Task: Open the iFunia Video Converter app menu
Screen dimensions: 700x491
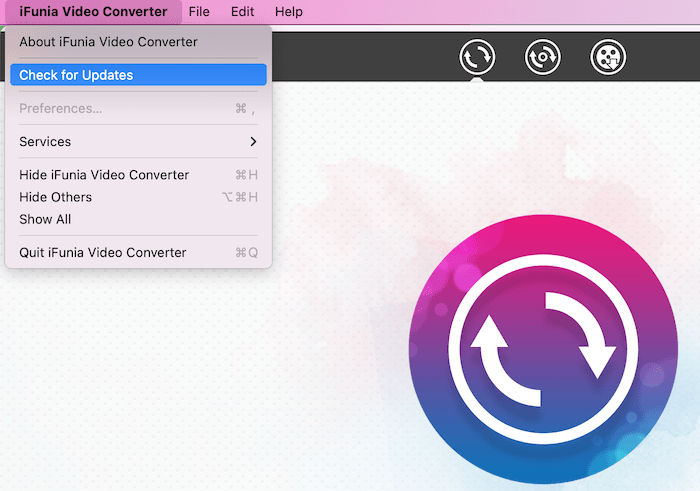Action: (x=93, y=12)
